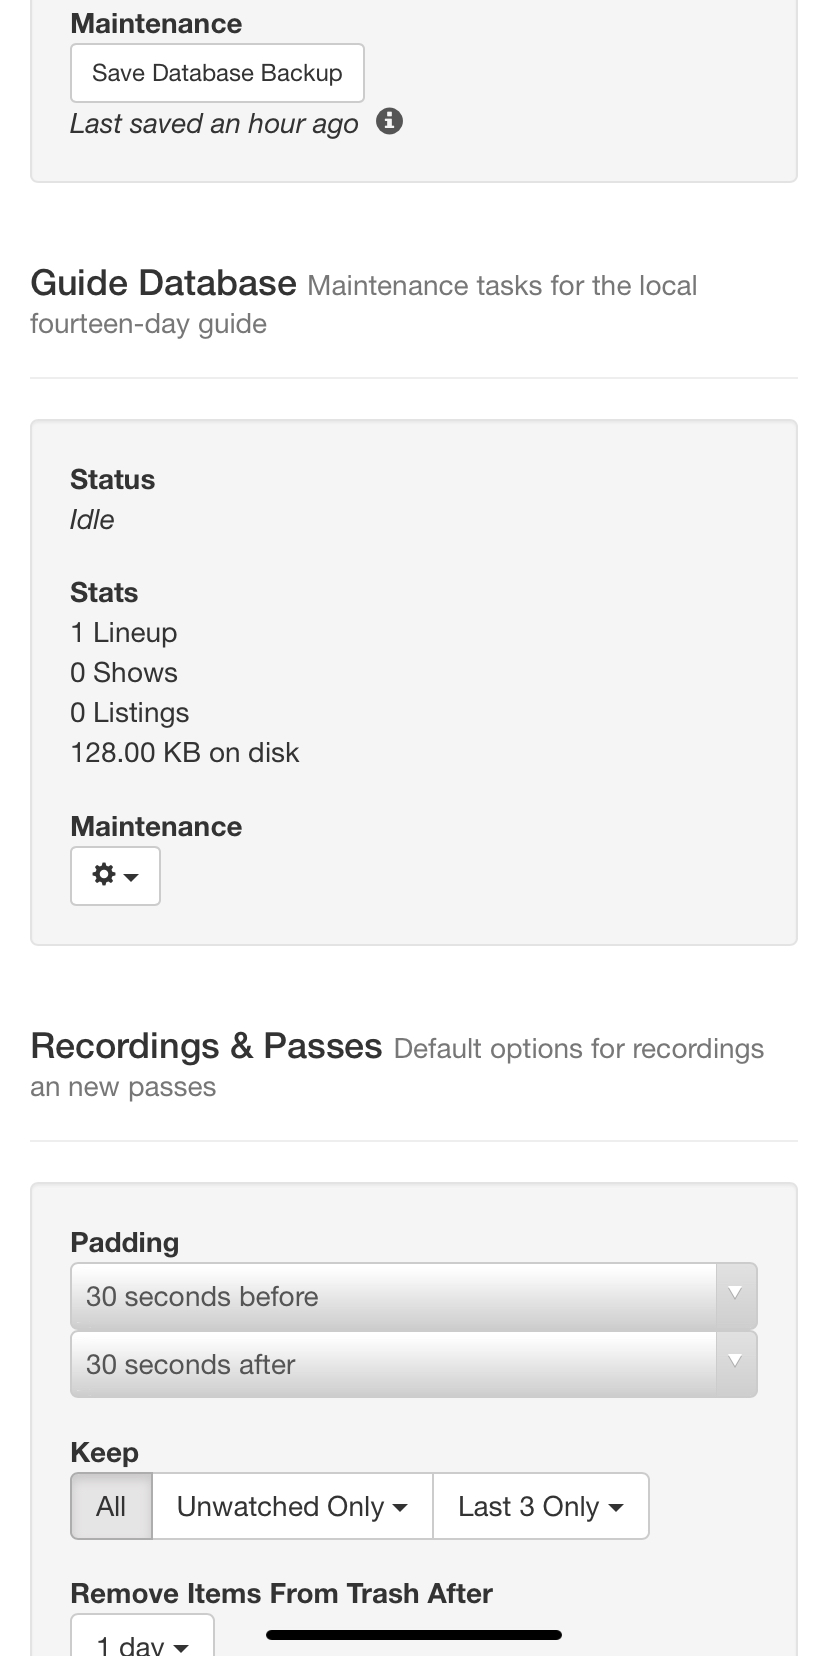Click the 'Recordings & Passes' section heading
The width and height of the screenshot is (828, 1656).
click(x=206, y=1046)
